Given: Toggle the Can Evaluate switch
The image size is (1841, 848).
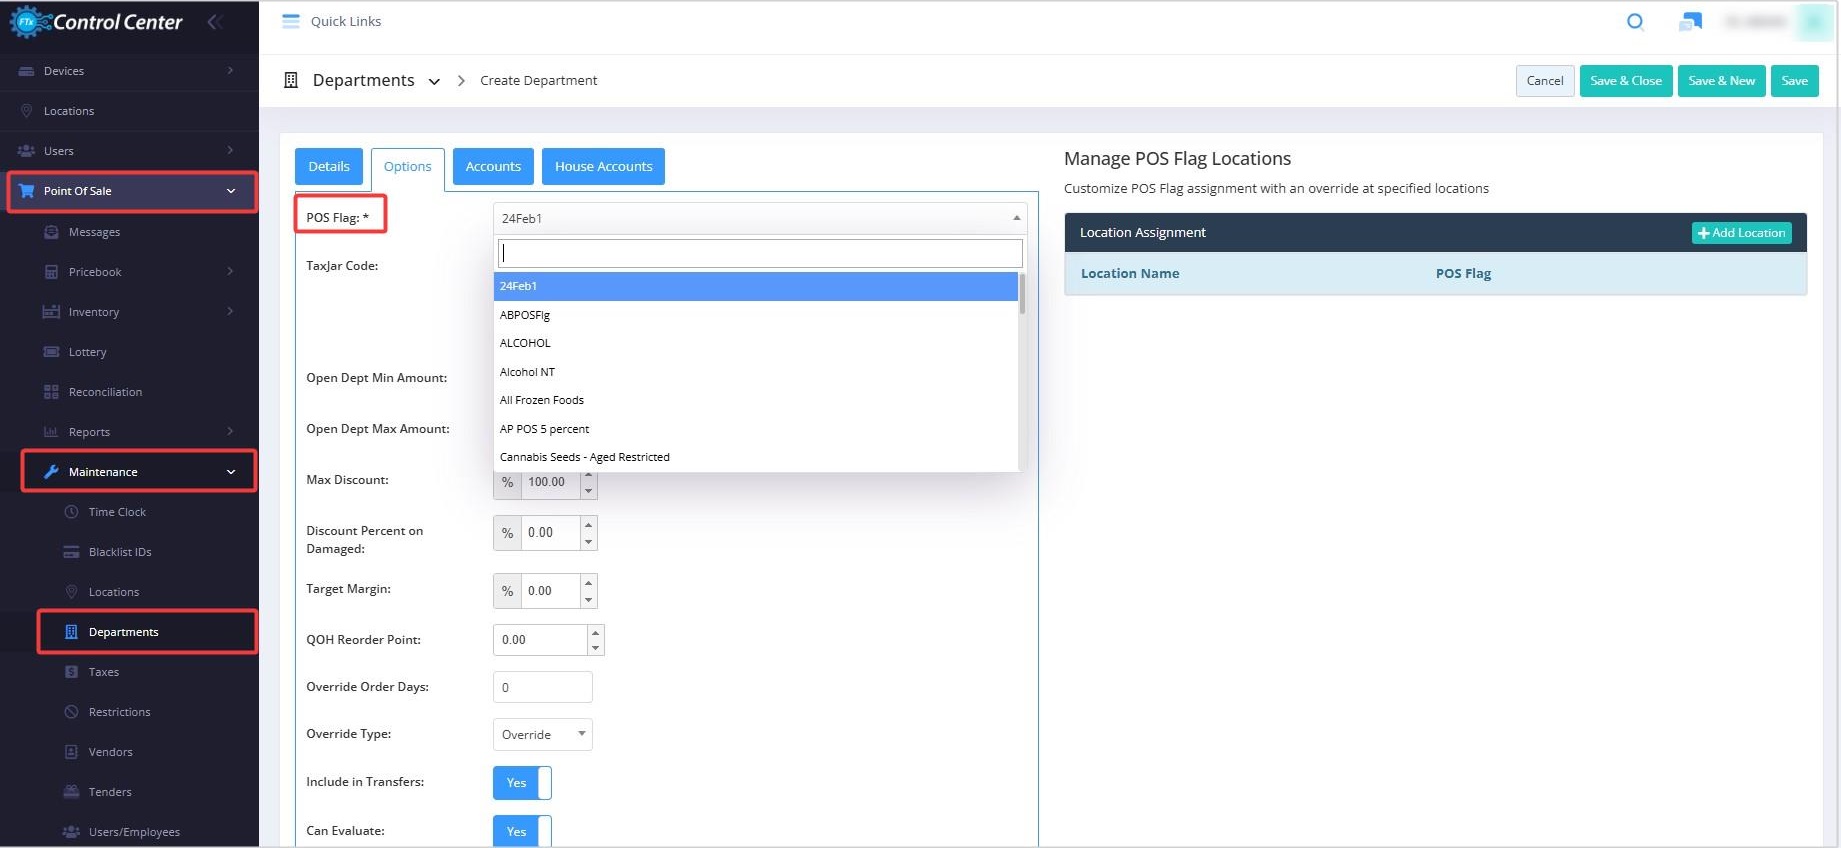Looking at the screenshot, I should click(x=522, y=831).
